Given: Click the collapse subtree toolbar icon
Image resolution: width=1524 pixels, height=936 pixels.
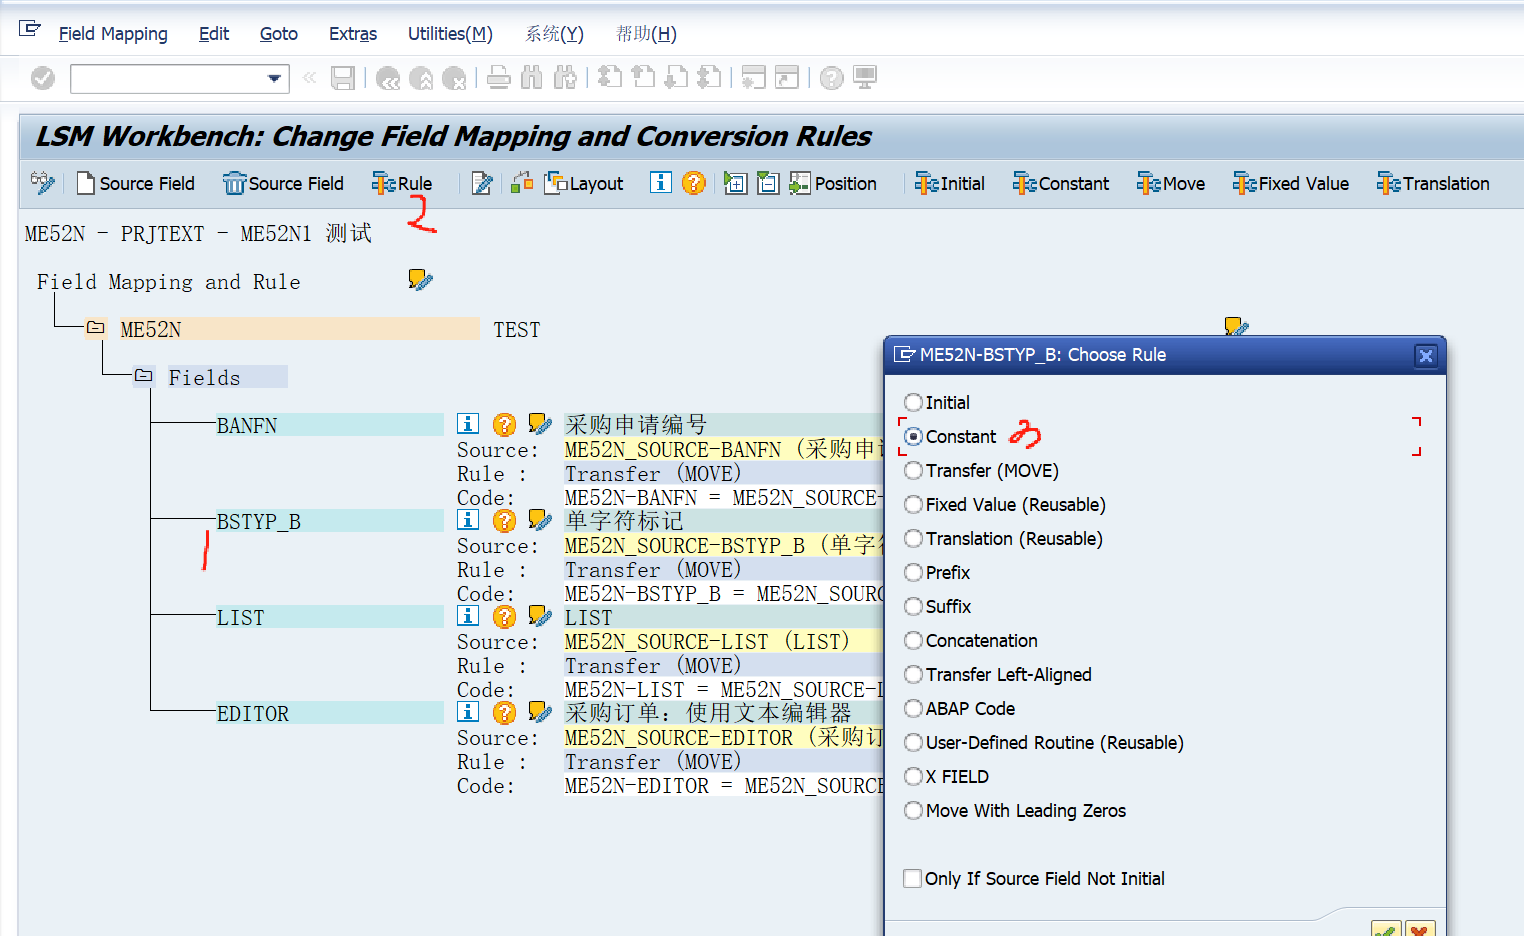Looking at the screenshot, I should coord(768,183).
